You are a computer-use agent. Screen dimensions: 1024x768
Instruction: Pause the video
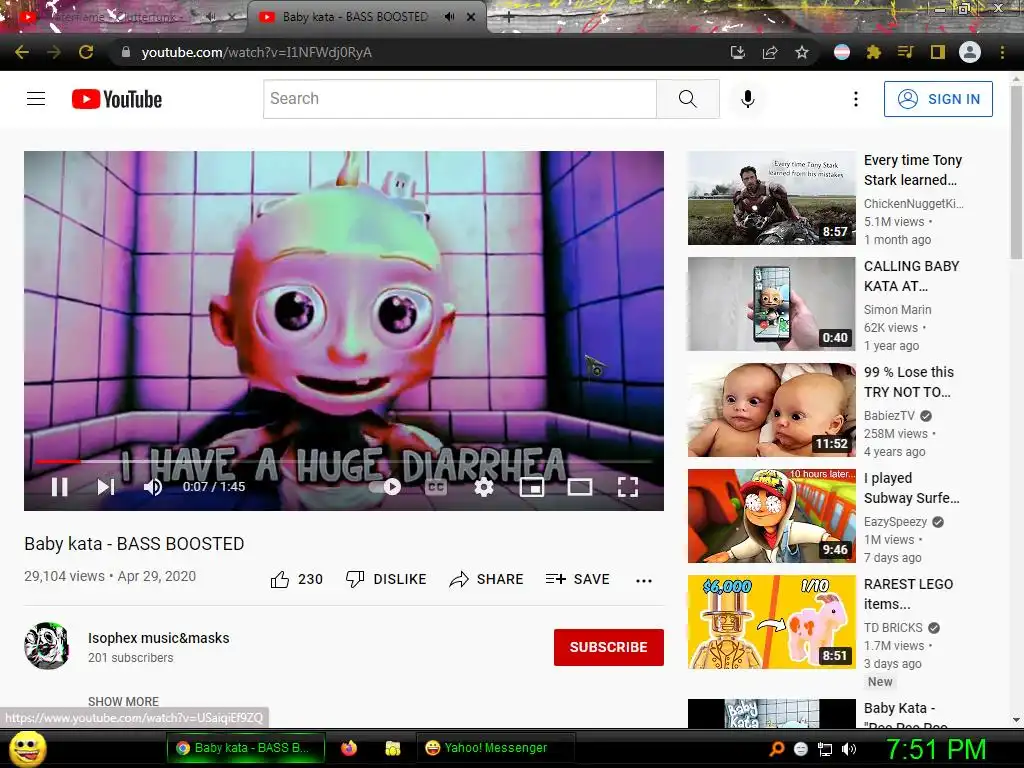click(x=59, y=487)
